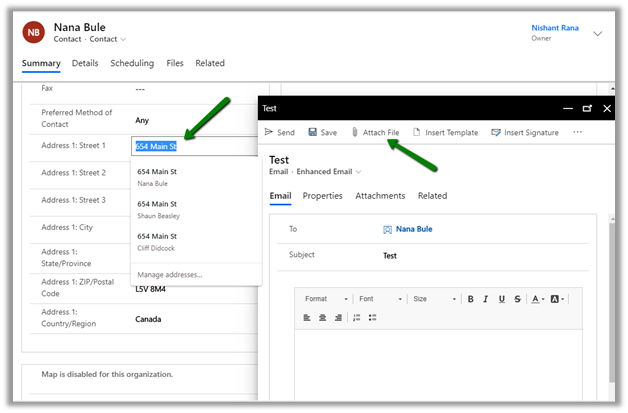Click the Send email button
The image size is (628, 413).
[x=279, y=132]
